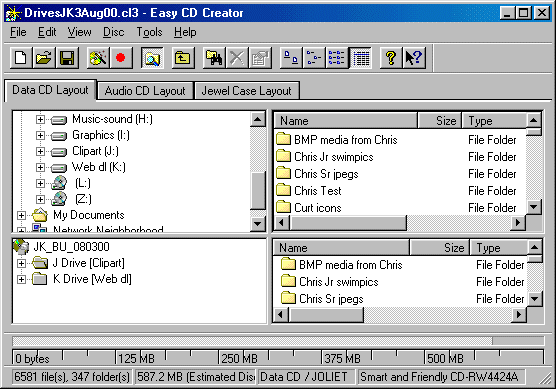Switch to Large icons view

[x=291, y=58]
